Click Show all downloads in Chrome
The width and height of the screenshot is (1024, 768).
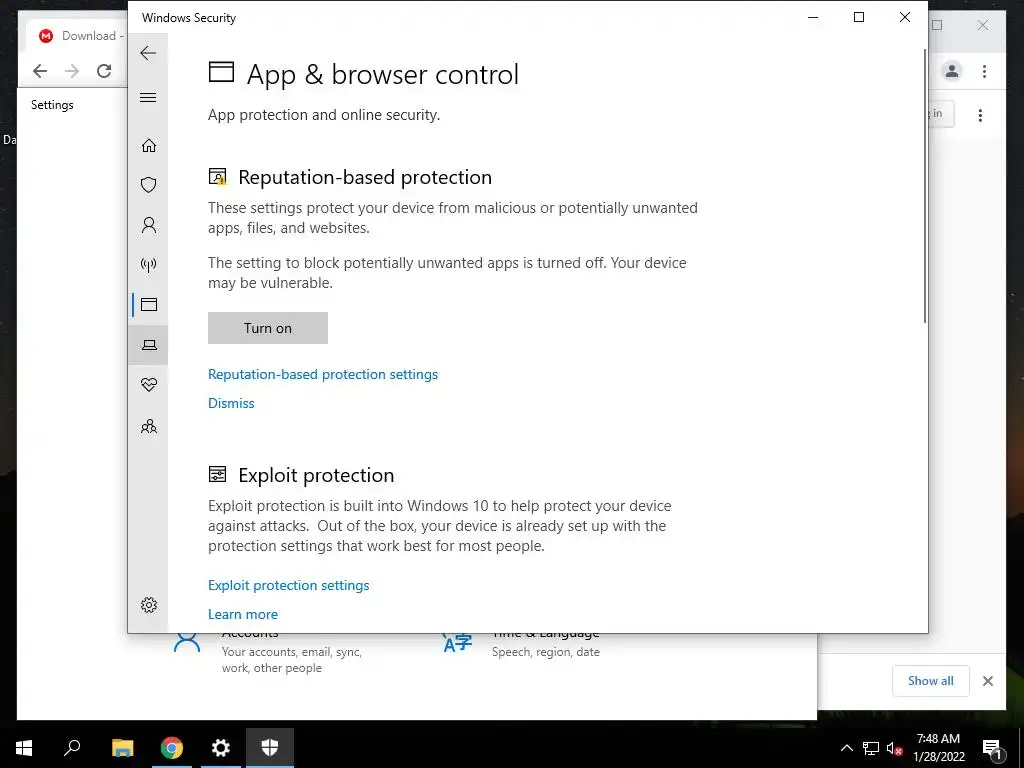point(931,680)
